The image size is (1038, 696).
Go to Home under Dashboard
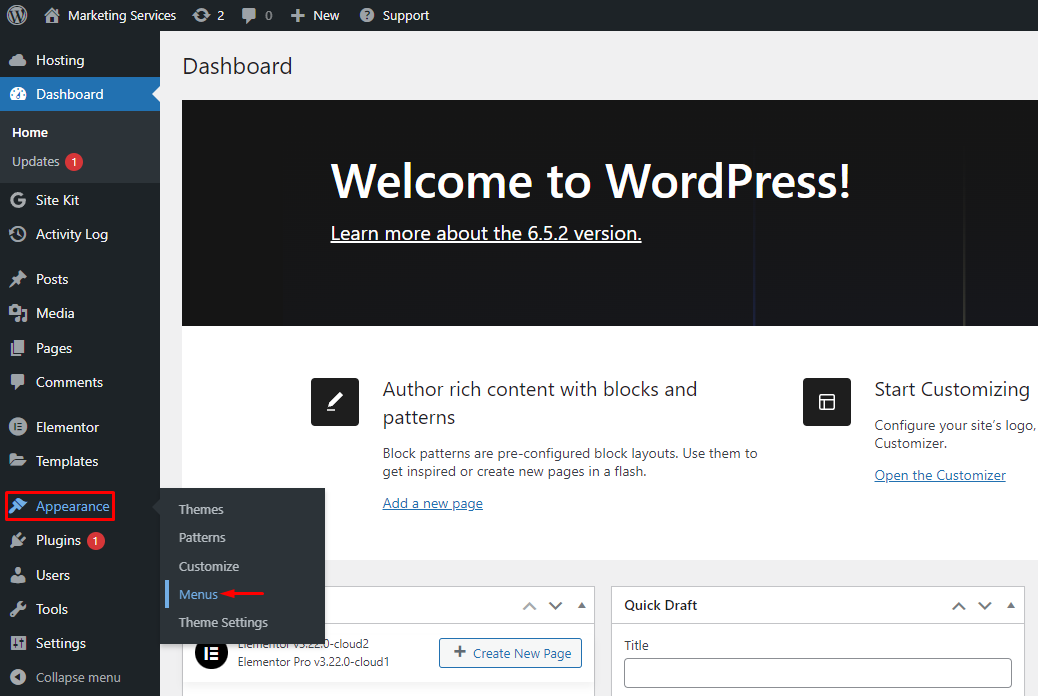pos(30,132)
